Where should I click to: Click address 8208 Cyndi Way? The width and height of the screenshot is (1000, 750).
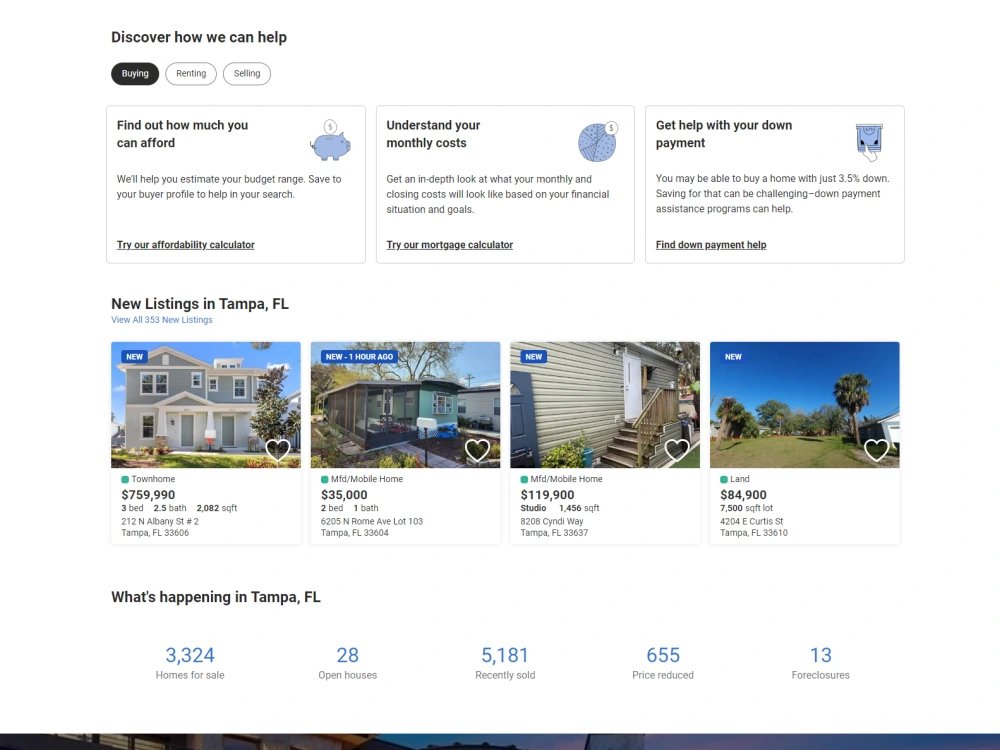click(x=552, y=522)
